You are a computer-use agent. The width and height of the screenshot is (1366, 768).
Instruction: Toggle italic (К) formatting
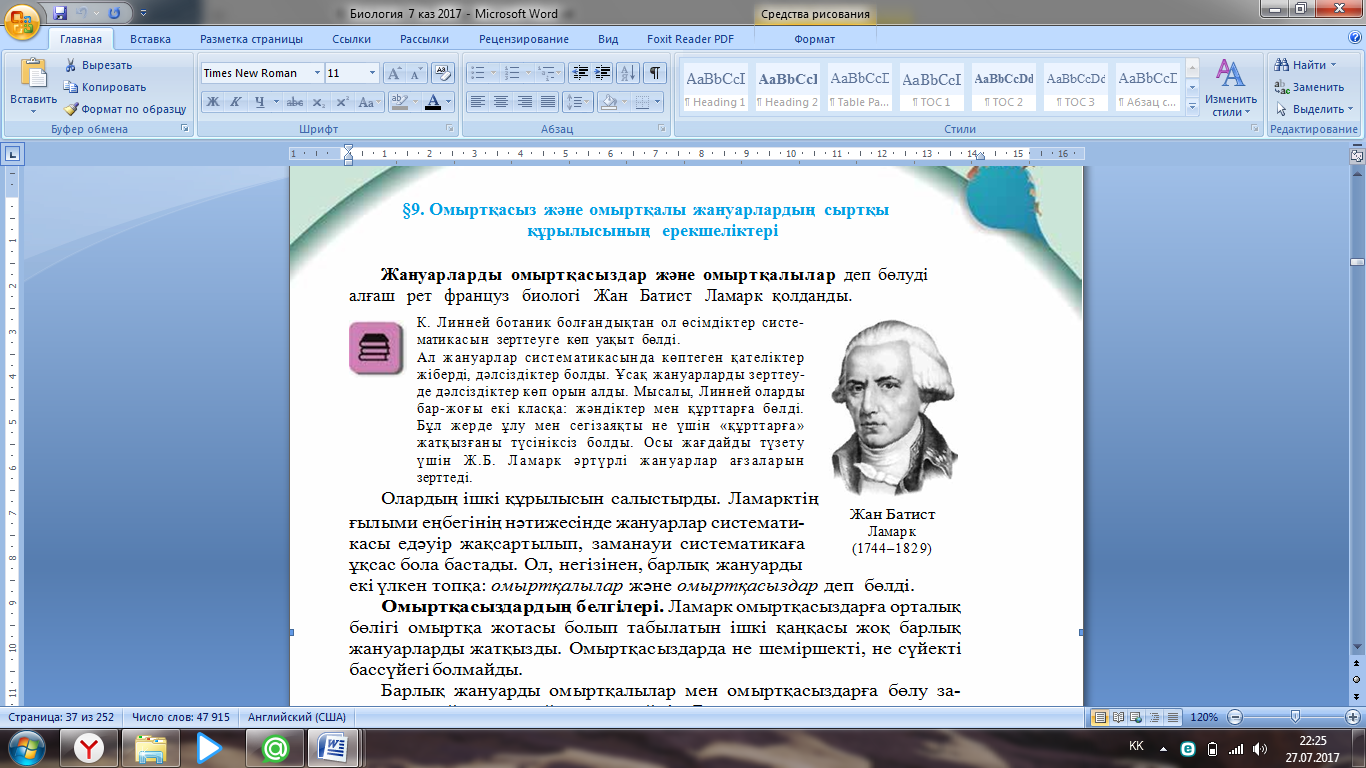coord(236,102)
